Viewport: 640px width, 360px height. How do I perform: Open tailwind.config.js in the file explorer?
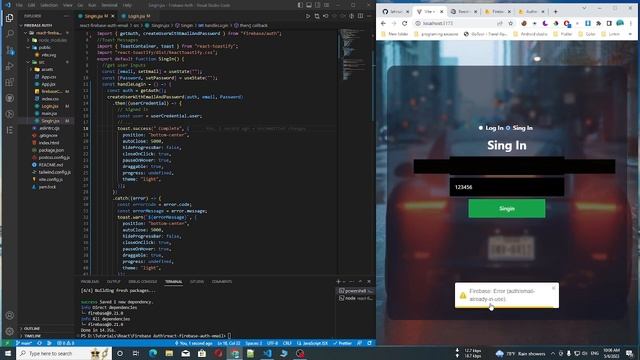[x=54, y=172]
